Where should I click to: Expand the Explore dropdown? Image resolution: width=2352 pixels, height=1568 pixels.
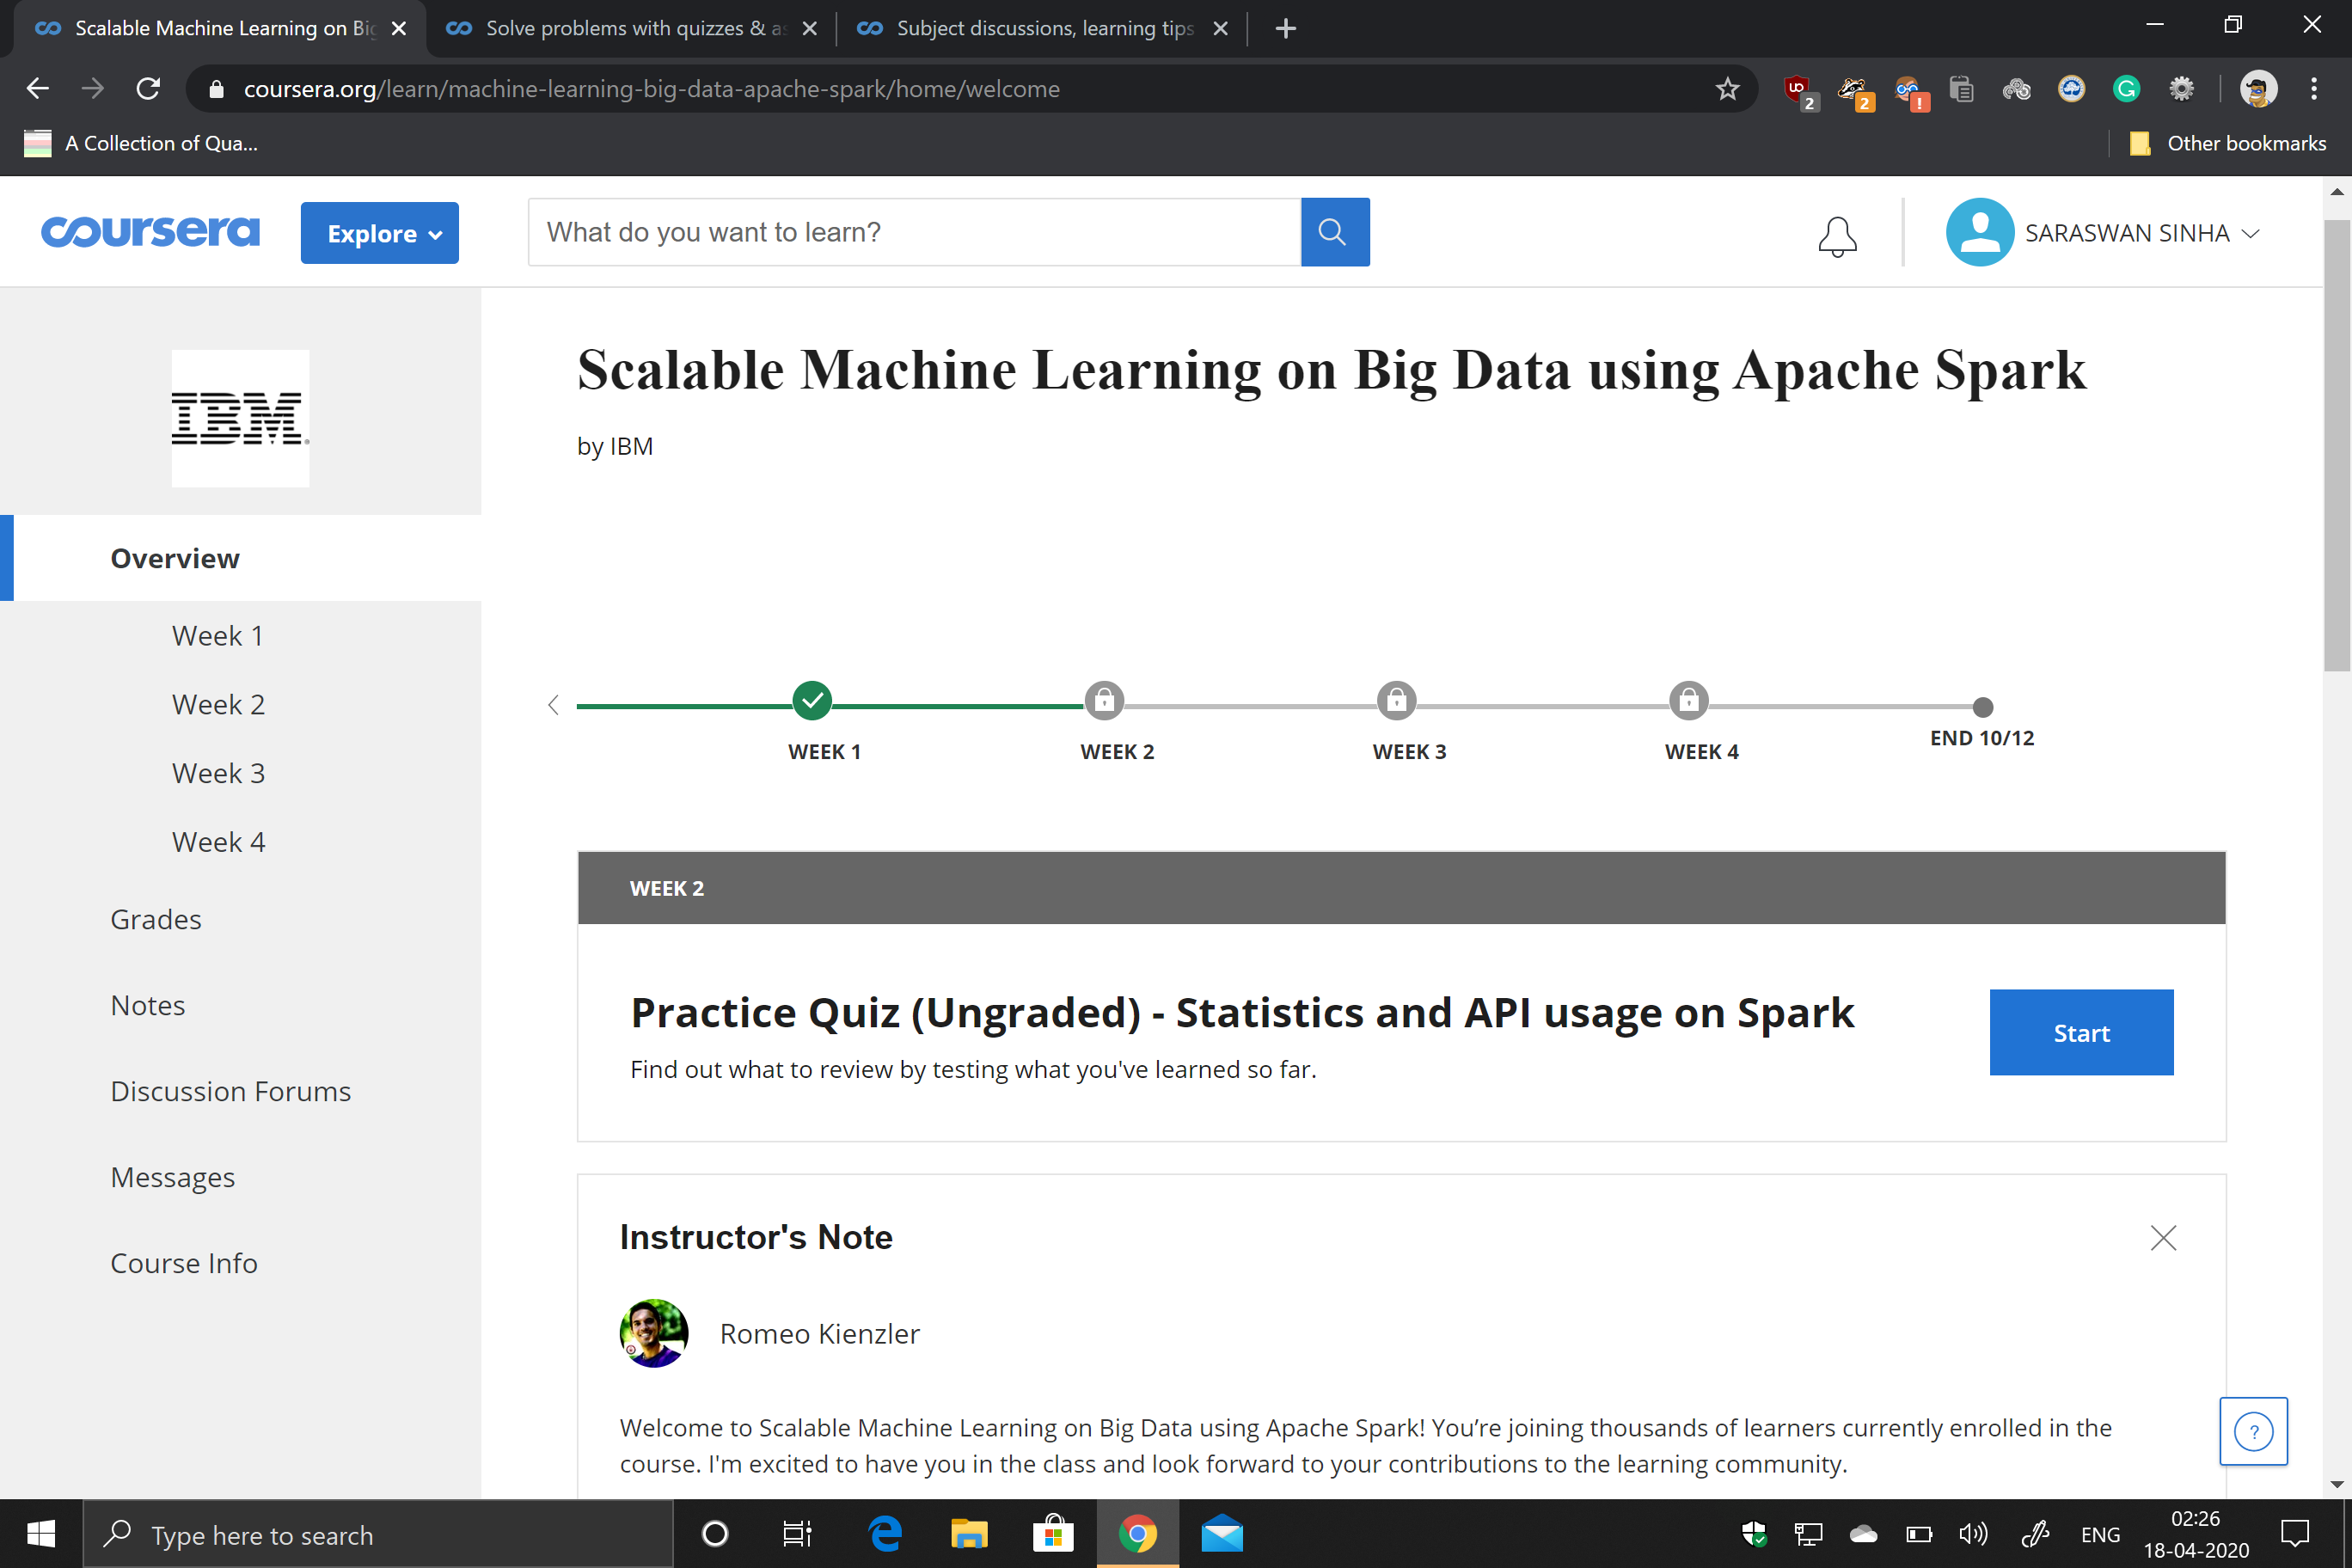click(379, 233)
